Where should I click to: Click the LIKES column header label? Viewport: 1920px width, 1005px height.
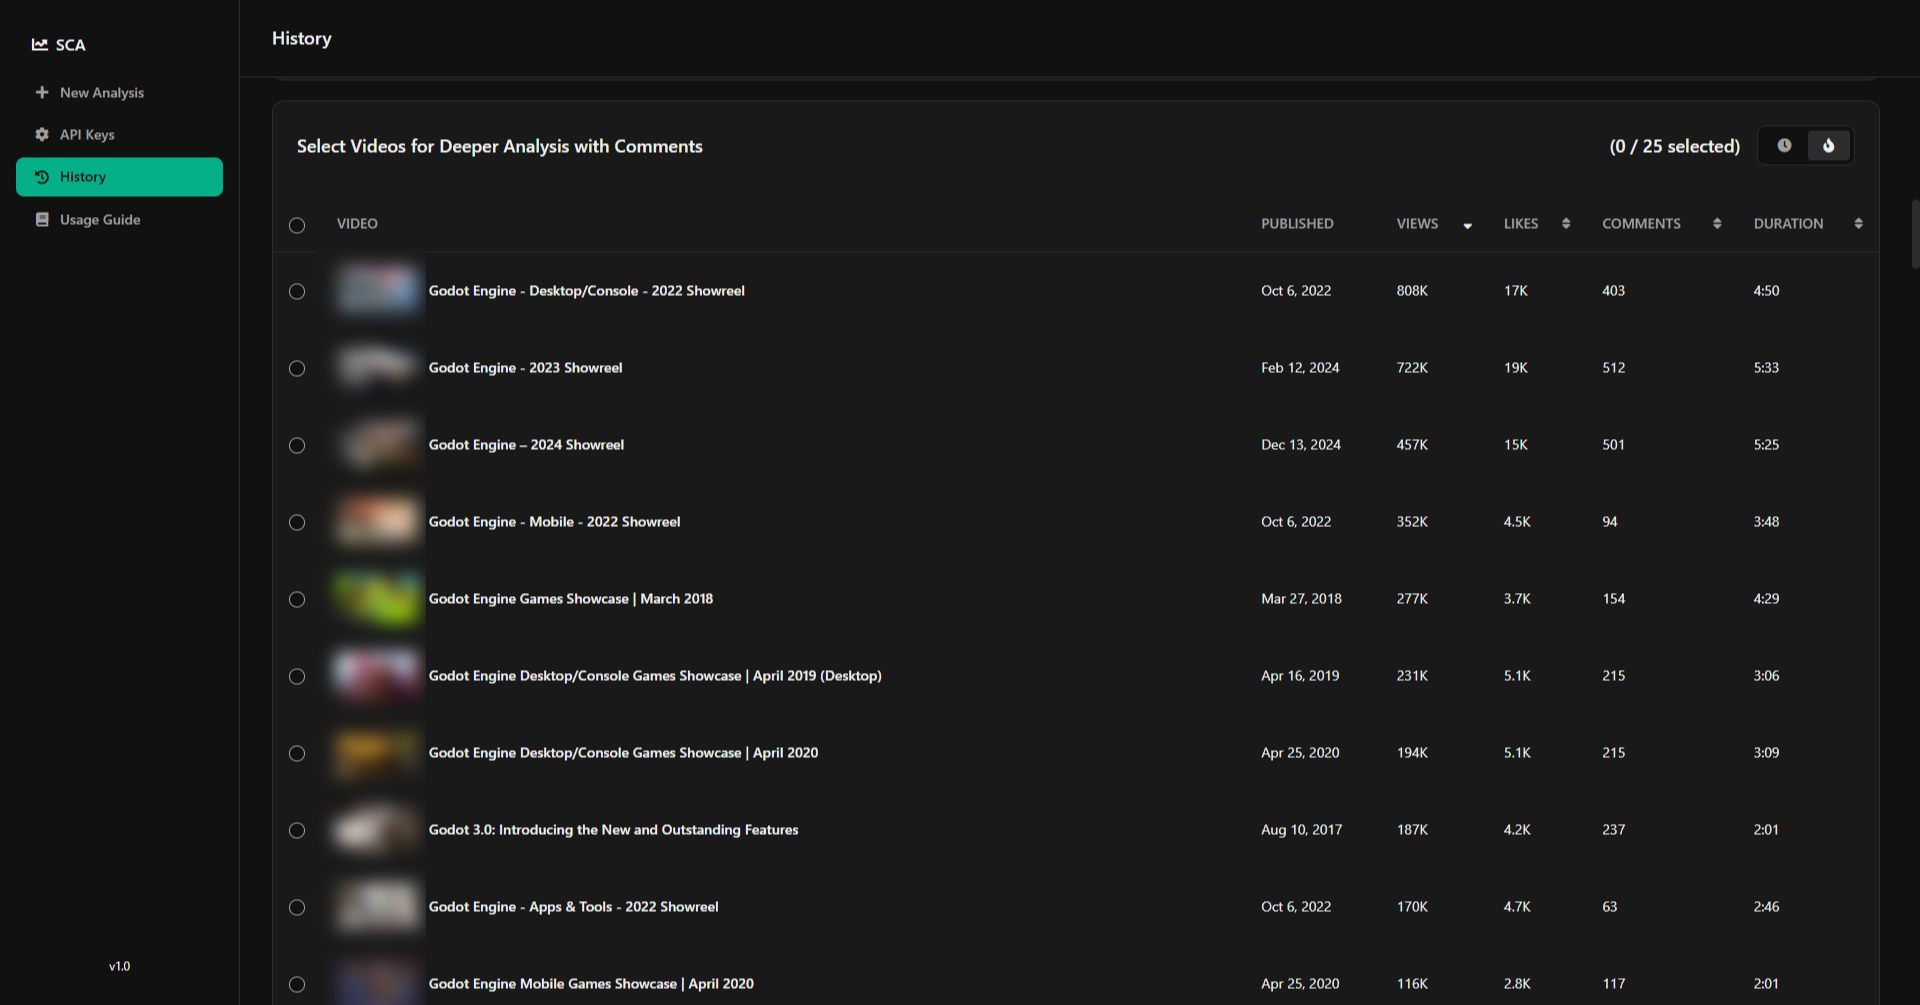tap(1521, 223)
